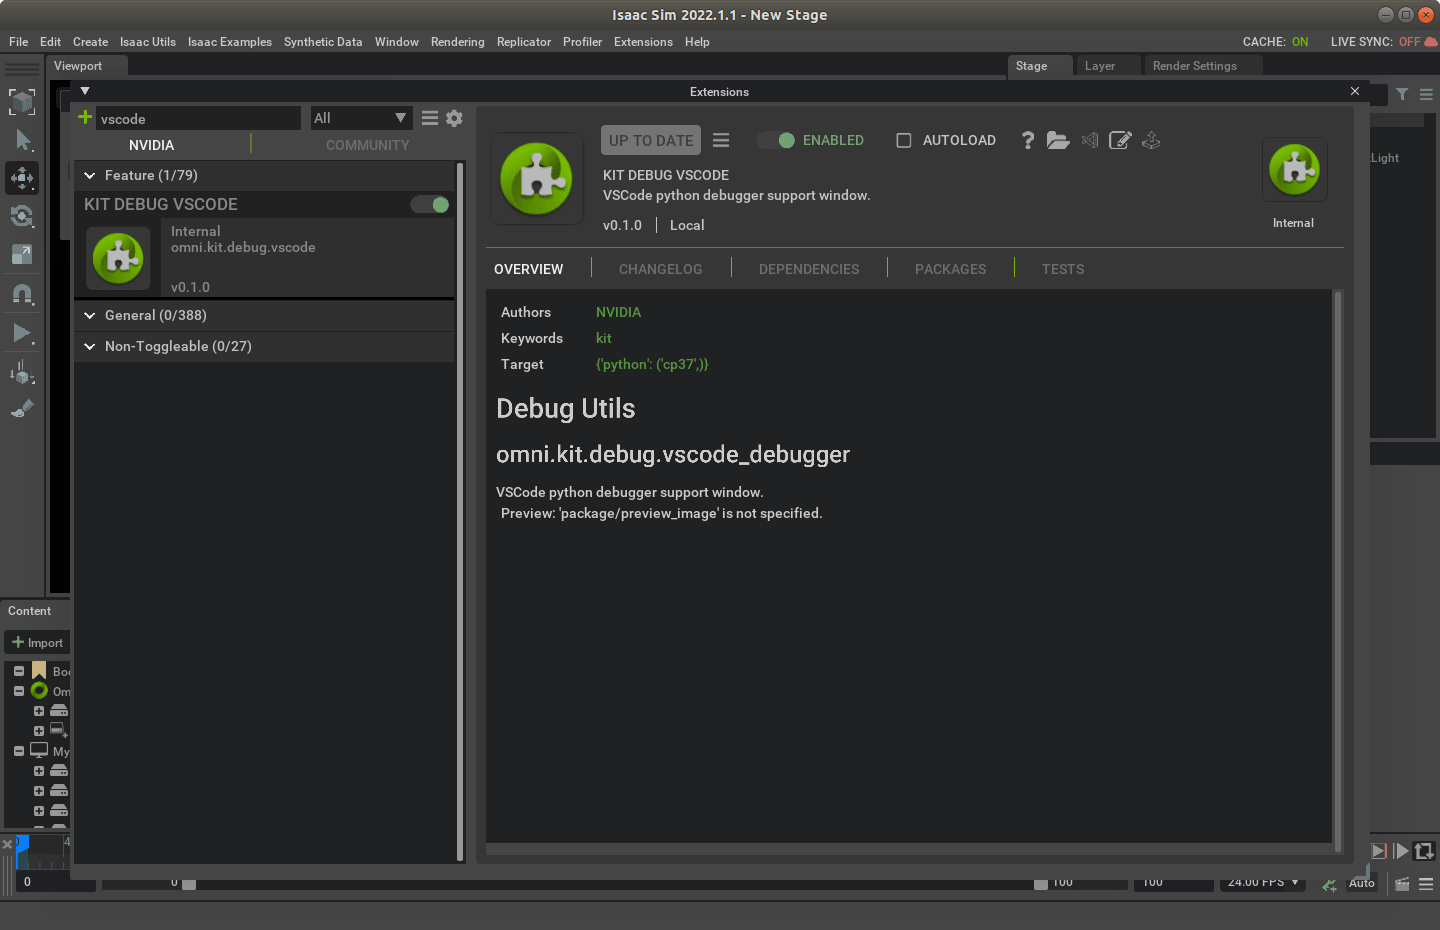Click the Auto button in timeline

pyautogui.click(x=1362, y=883)
